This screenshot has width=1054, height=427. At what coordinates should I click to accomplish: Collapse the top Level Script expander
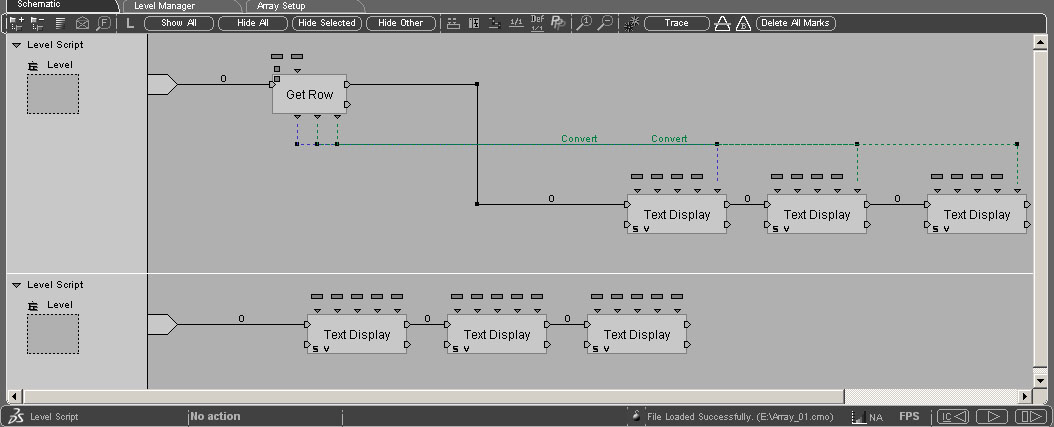click(x=17, y=45)
